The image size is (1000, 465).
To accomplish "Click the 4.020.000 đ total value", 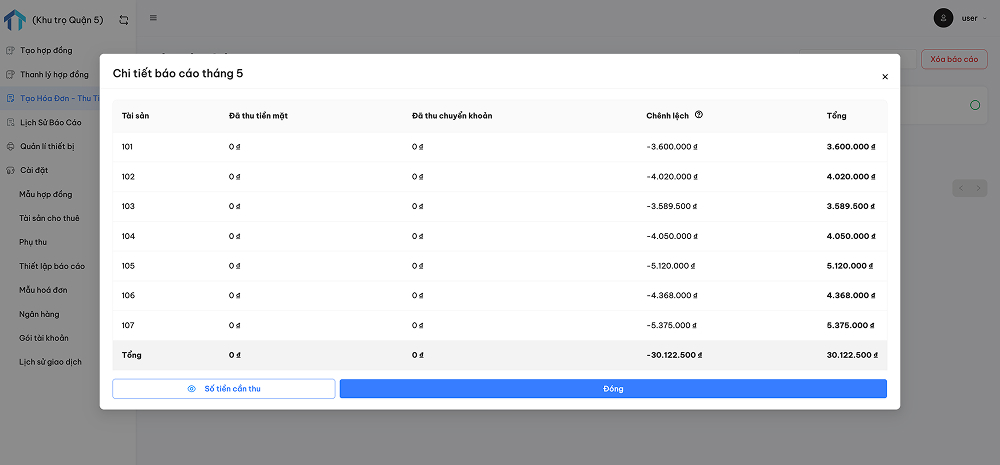I will [x=851, y=177].
